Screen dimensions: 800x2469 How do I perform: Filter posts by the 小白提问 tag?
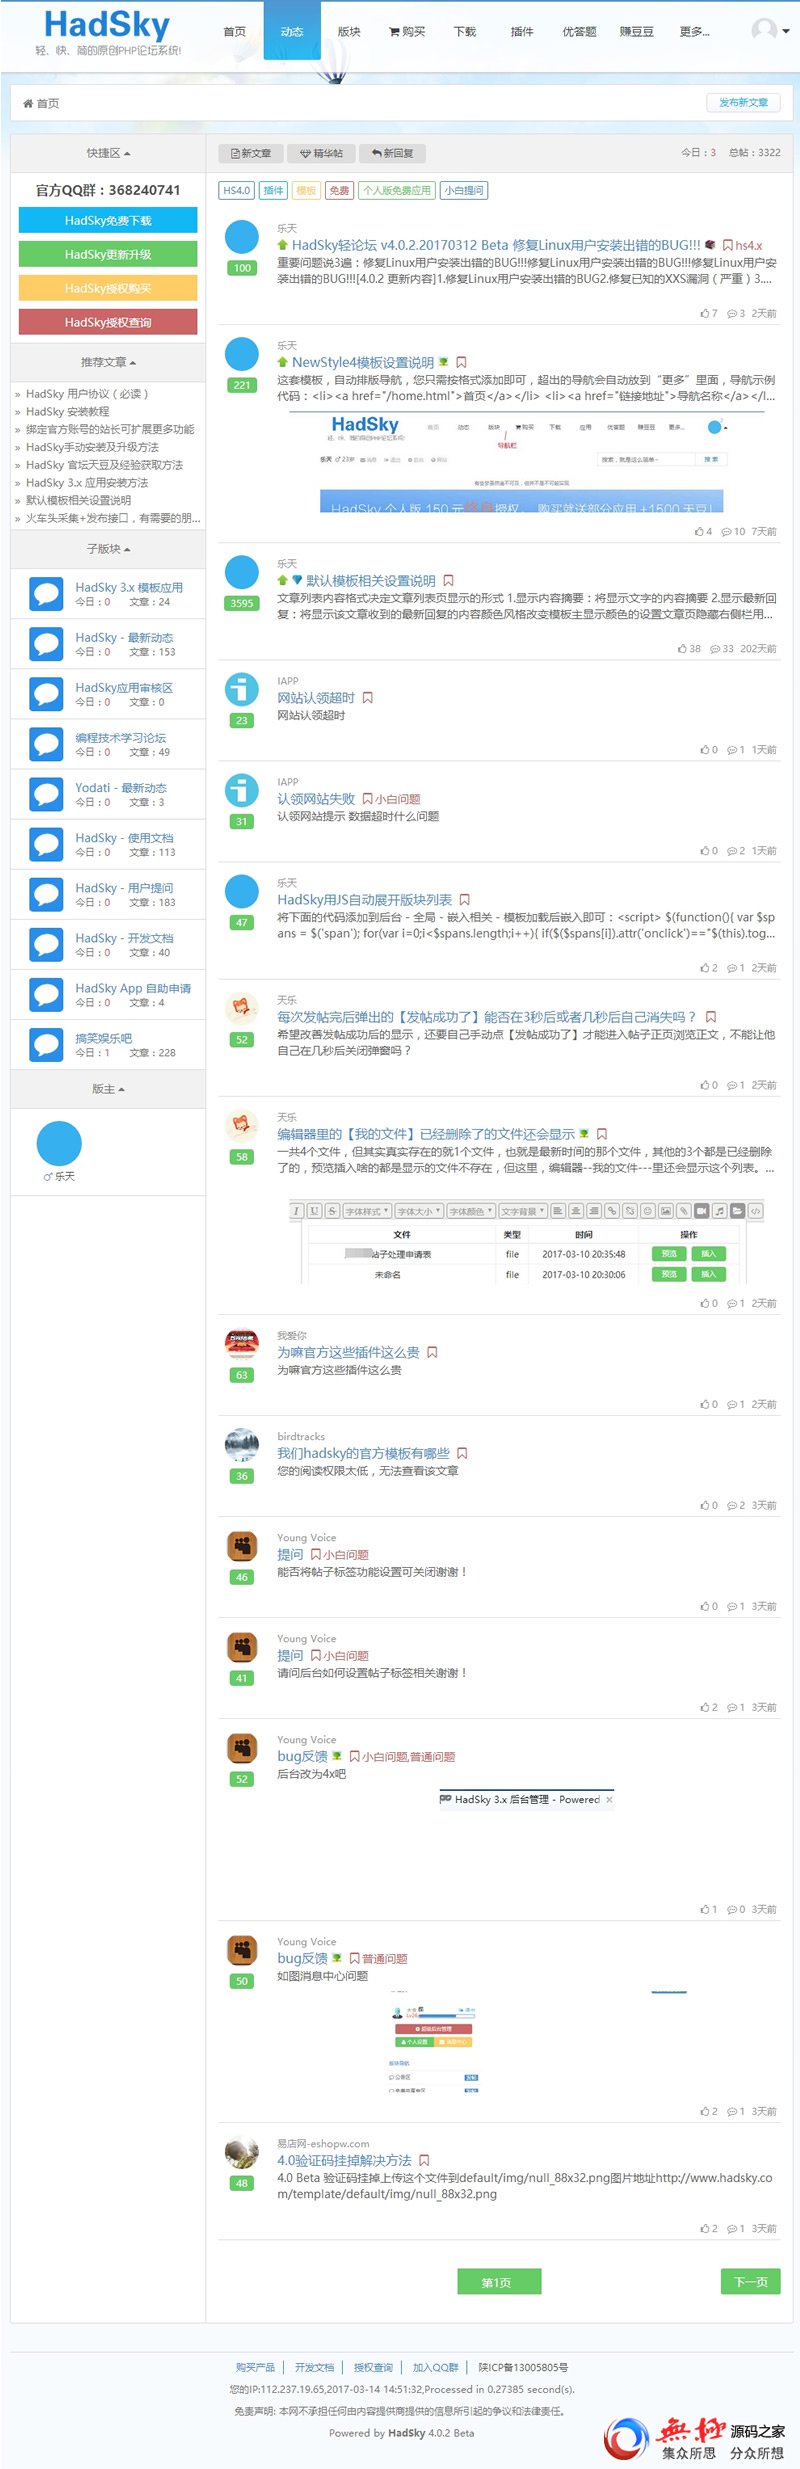coord(463,190)
